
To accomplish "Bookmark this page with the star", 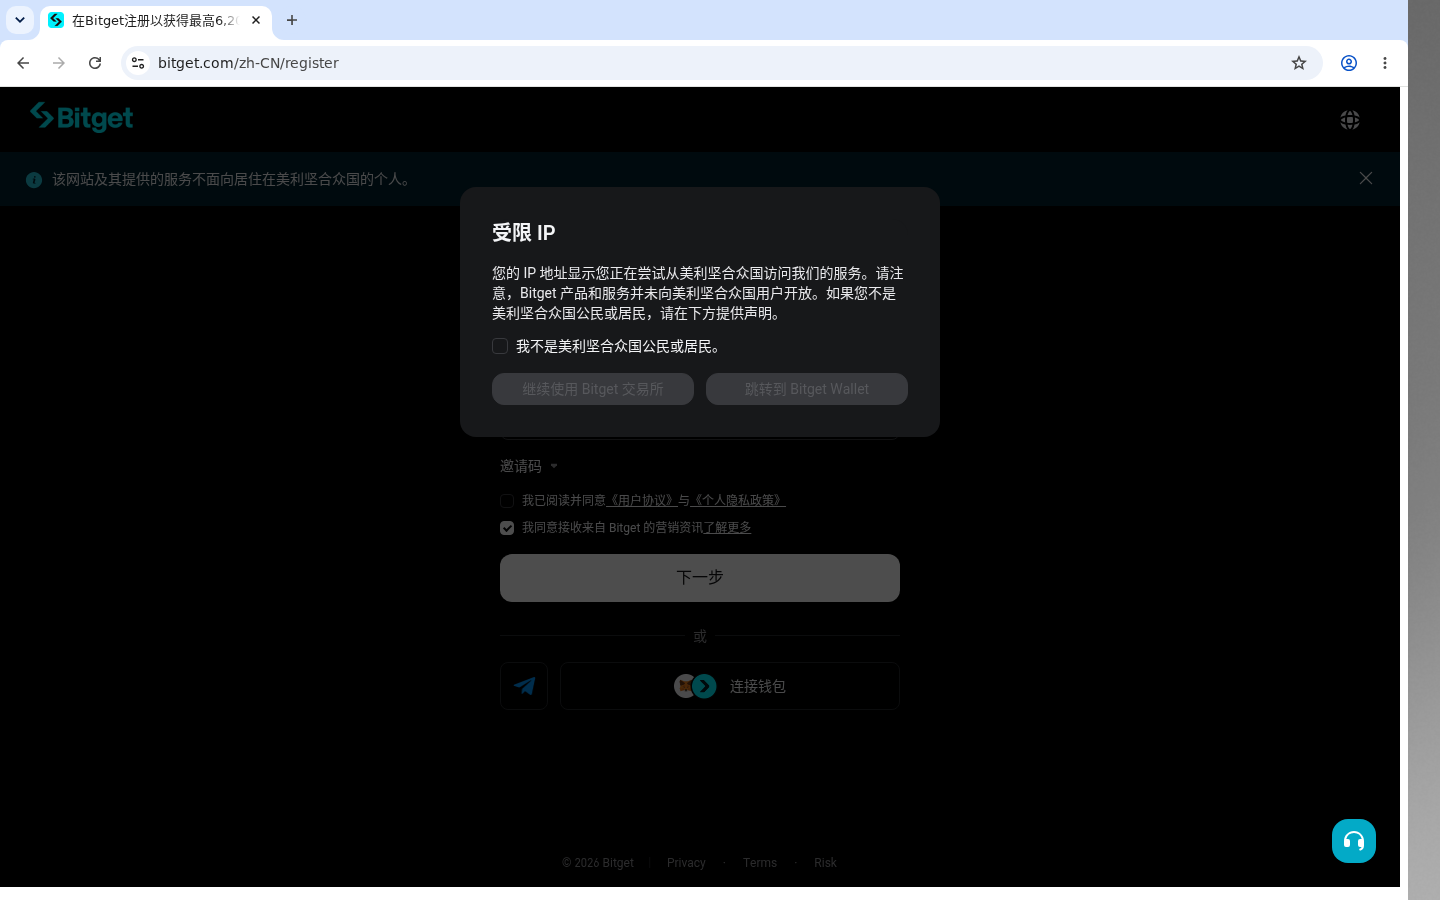I will click(1299, 63).
